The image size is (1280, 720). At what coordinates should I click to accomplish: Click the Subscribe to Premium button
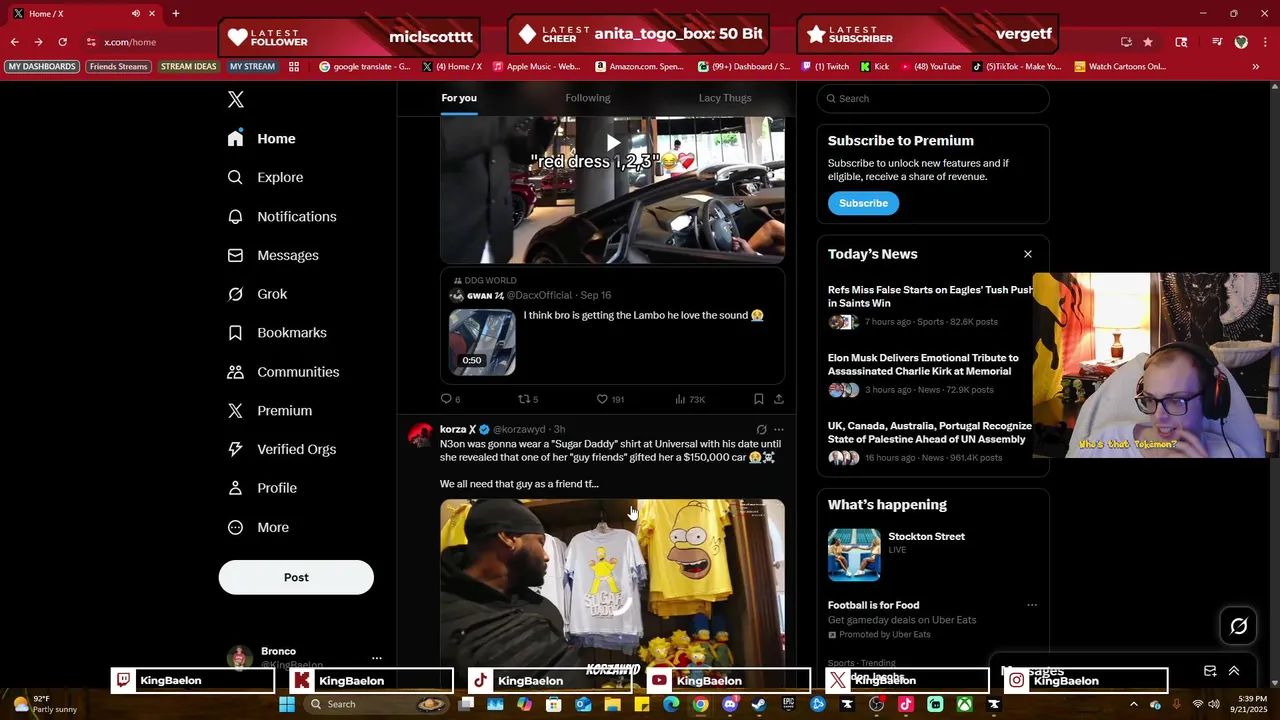pyautogui.click(x=863, y=203)
